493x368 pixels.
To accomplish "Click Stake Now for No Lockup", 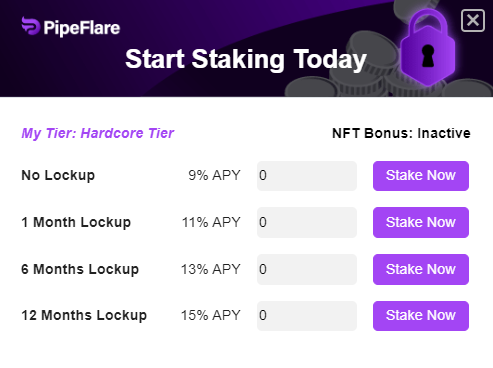I will point(421,176).
